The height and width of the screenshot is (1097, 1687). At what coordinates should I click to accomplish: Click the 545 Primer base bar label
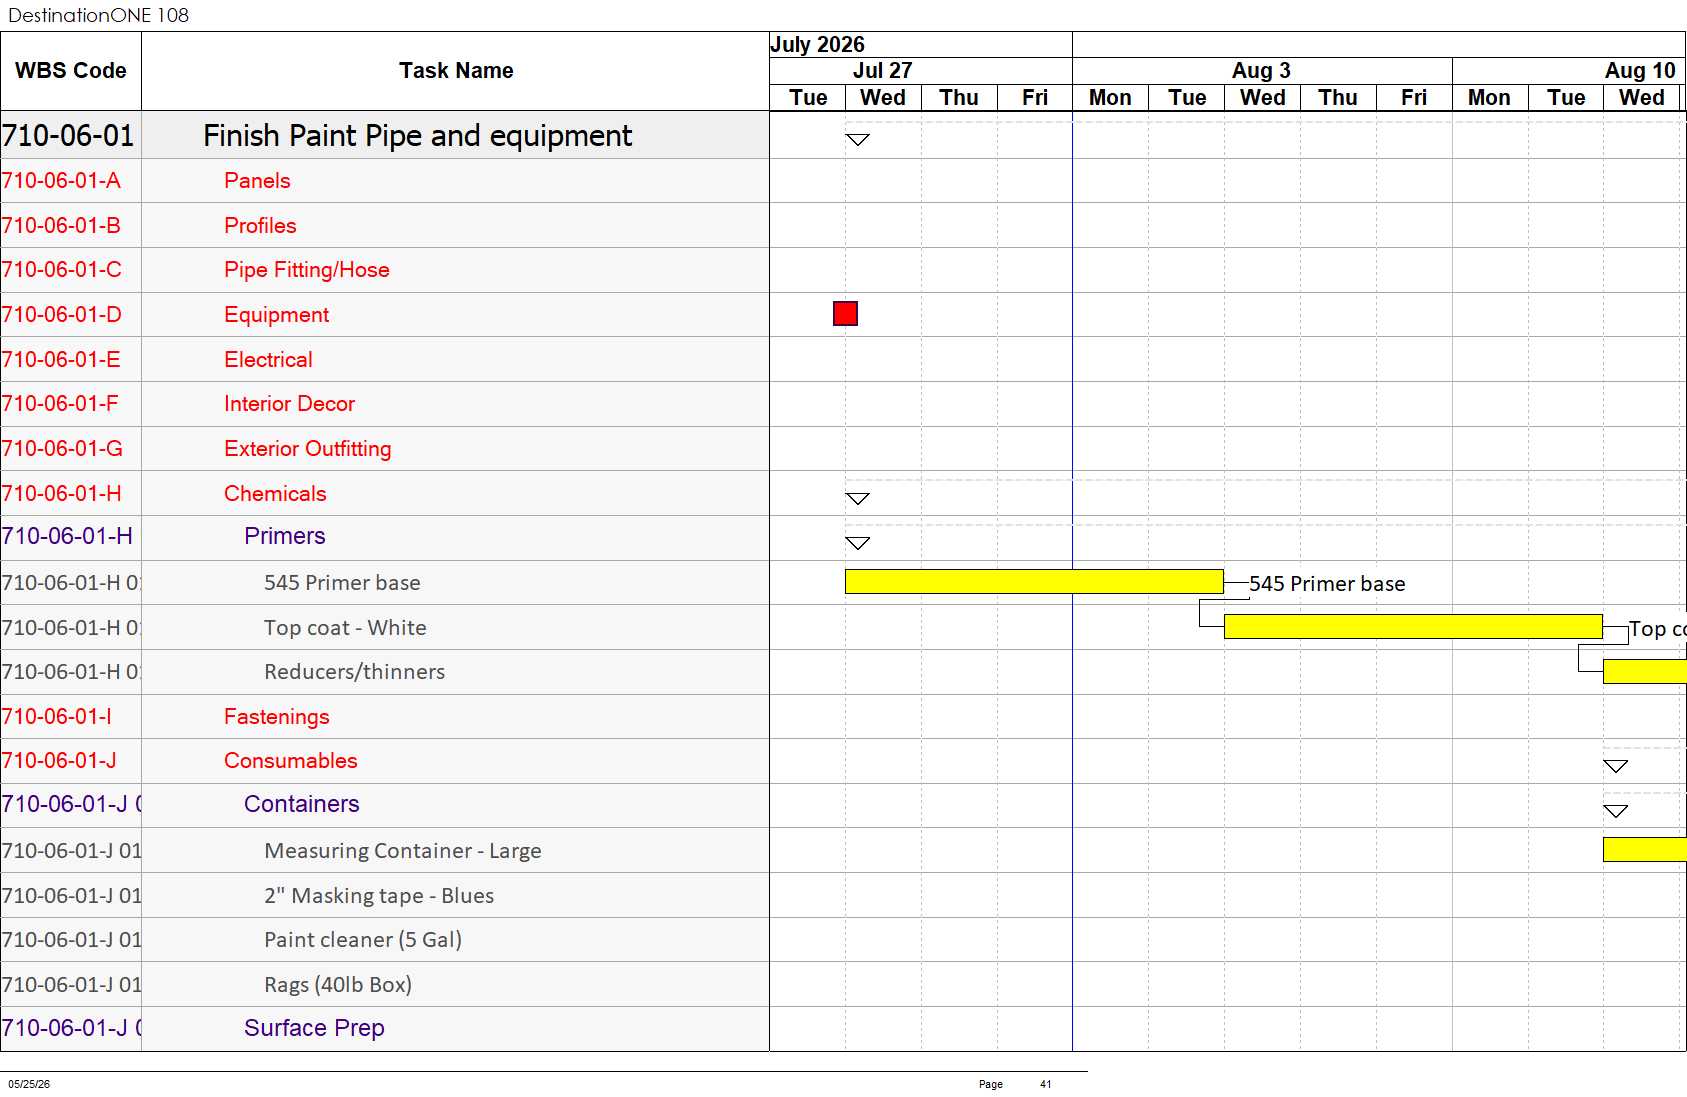click(1327, 584)
